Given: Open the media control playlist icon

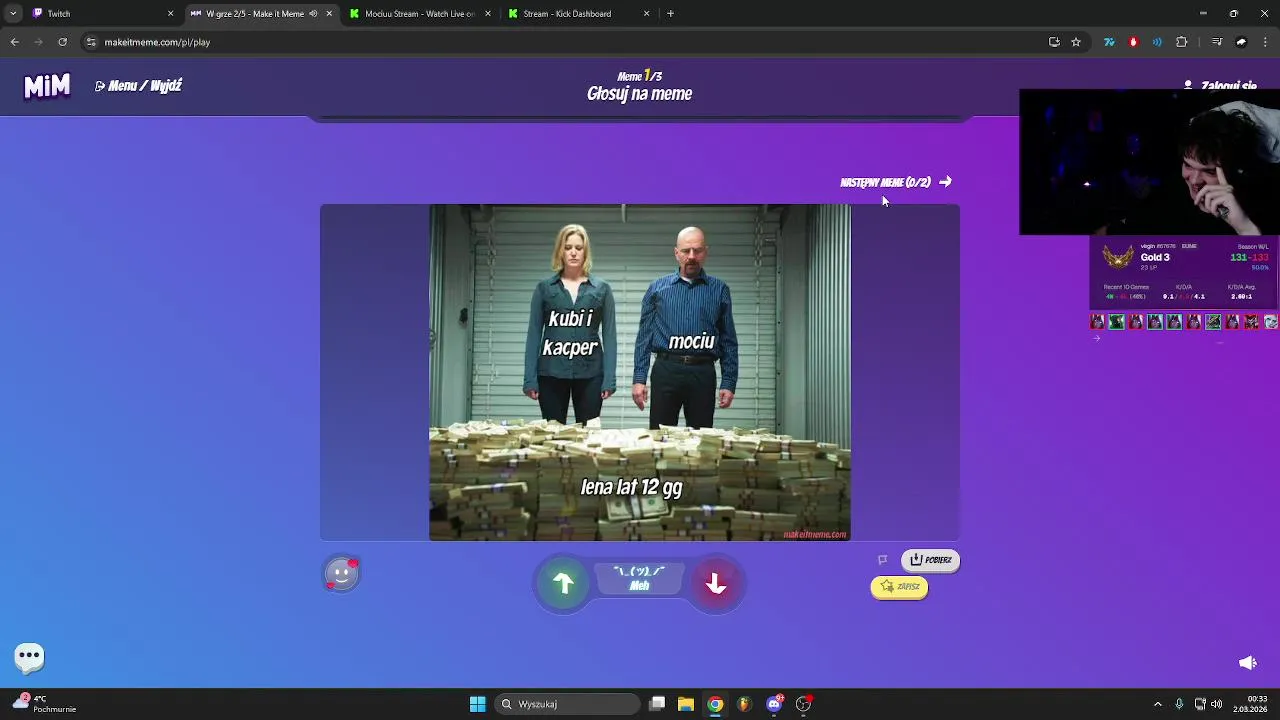Looking at the screenshot, I should coord(1217,42).
